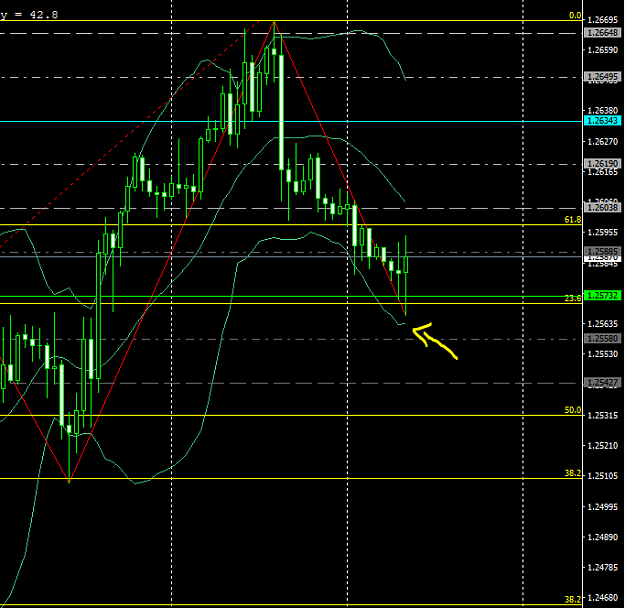Click the 1.26165 value on price axis
Screen dimensions: 625x608
pos(603,172)
